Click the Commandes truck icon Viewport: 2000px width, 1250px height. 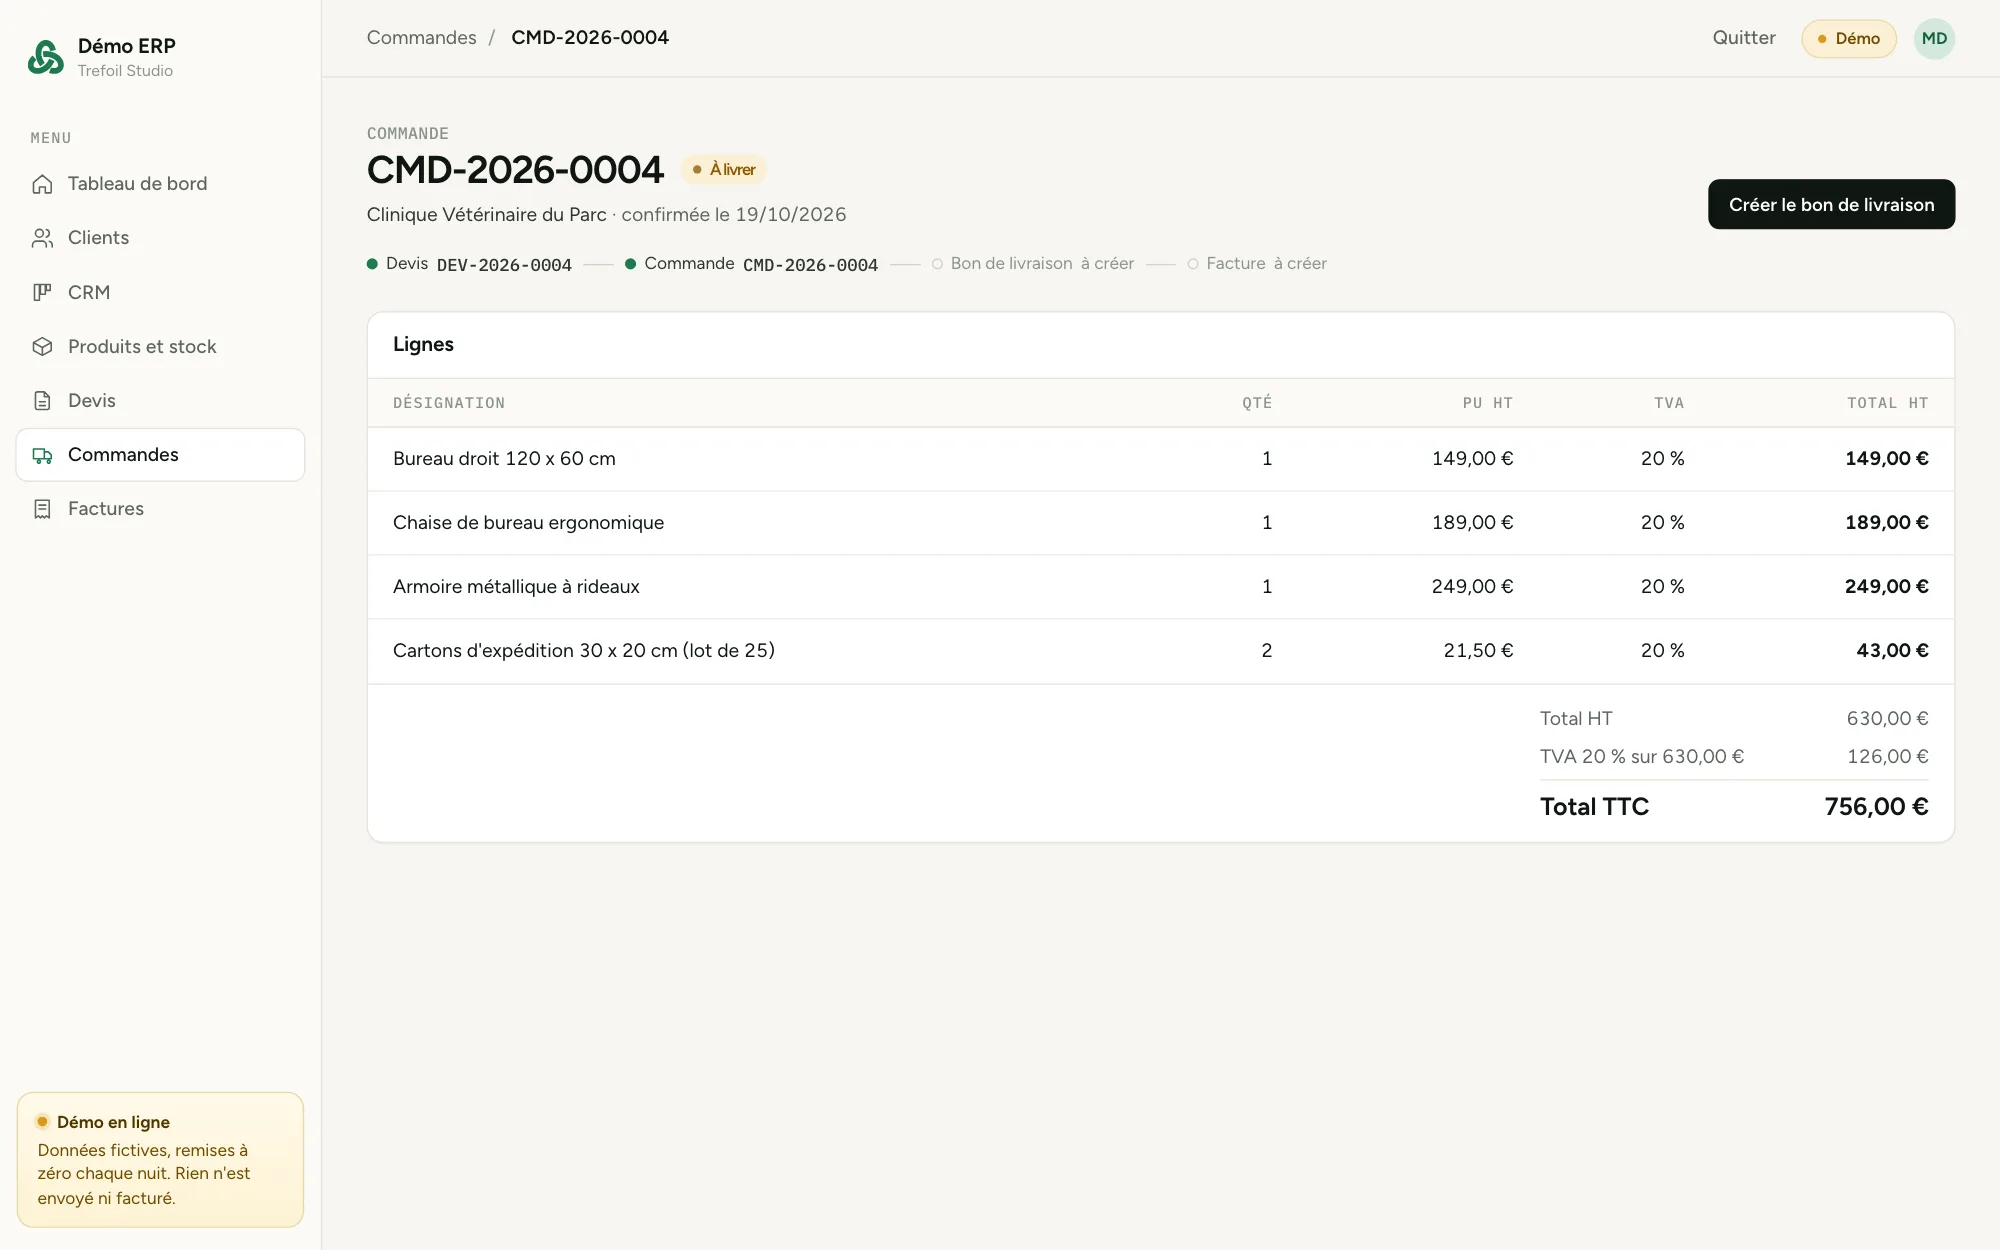(42, 455)
